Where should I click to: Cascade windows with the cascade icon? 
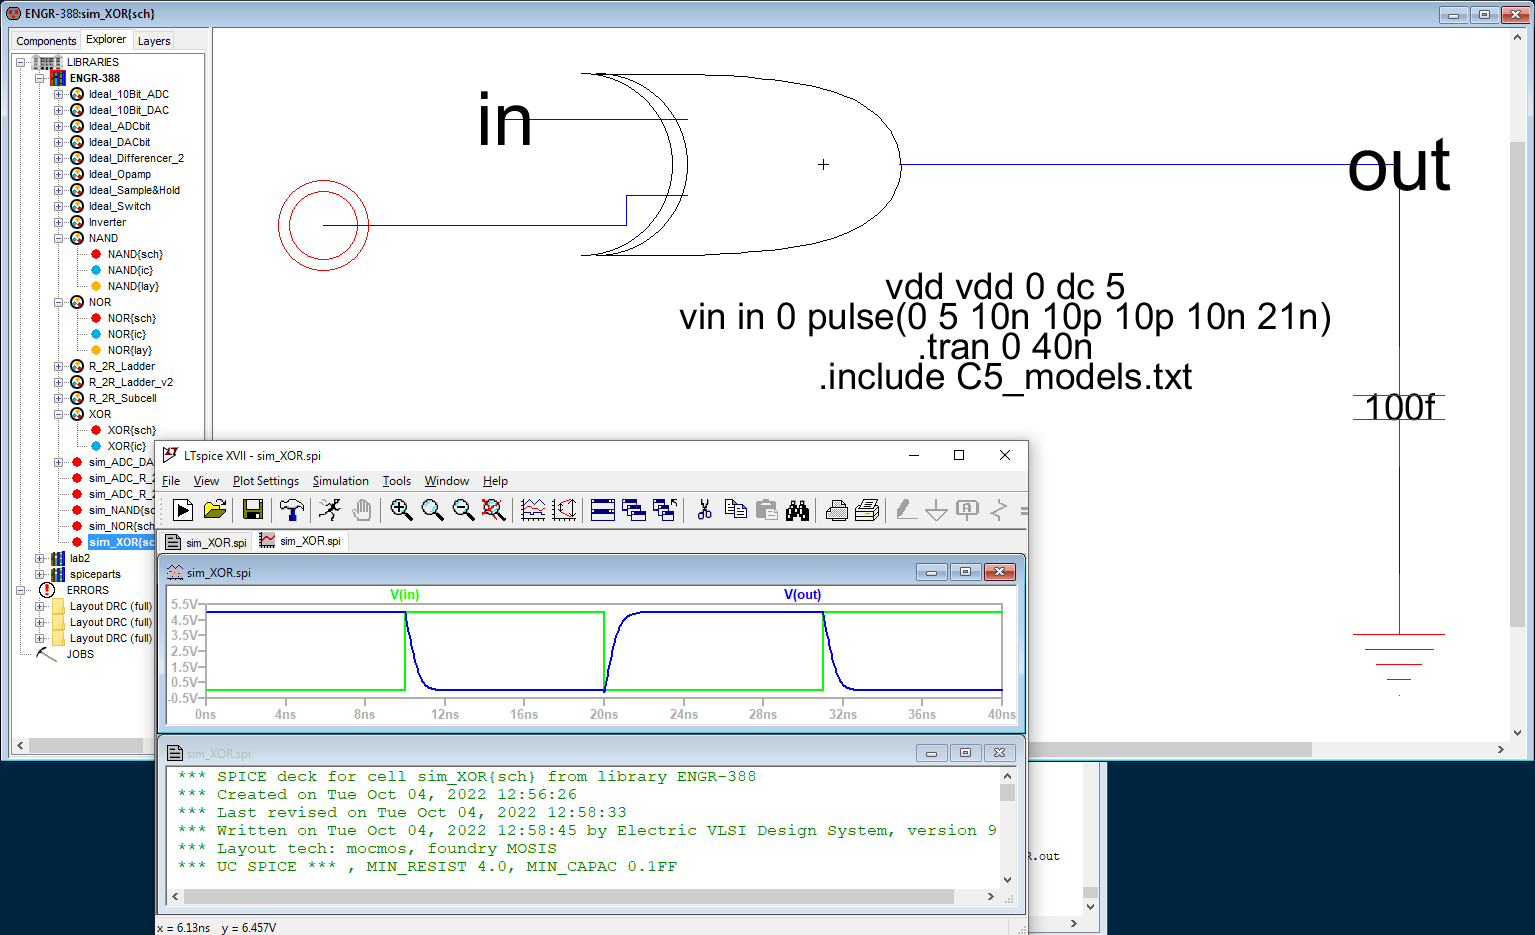click(x=634, y=510)
